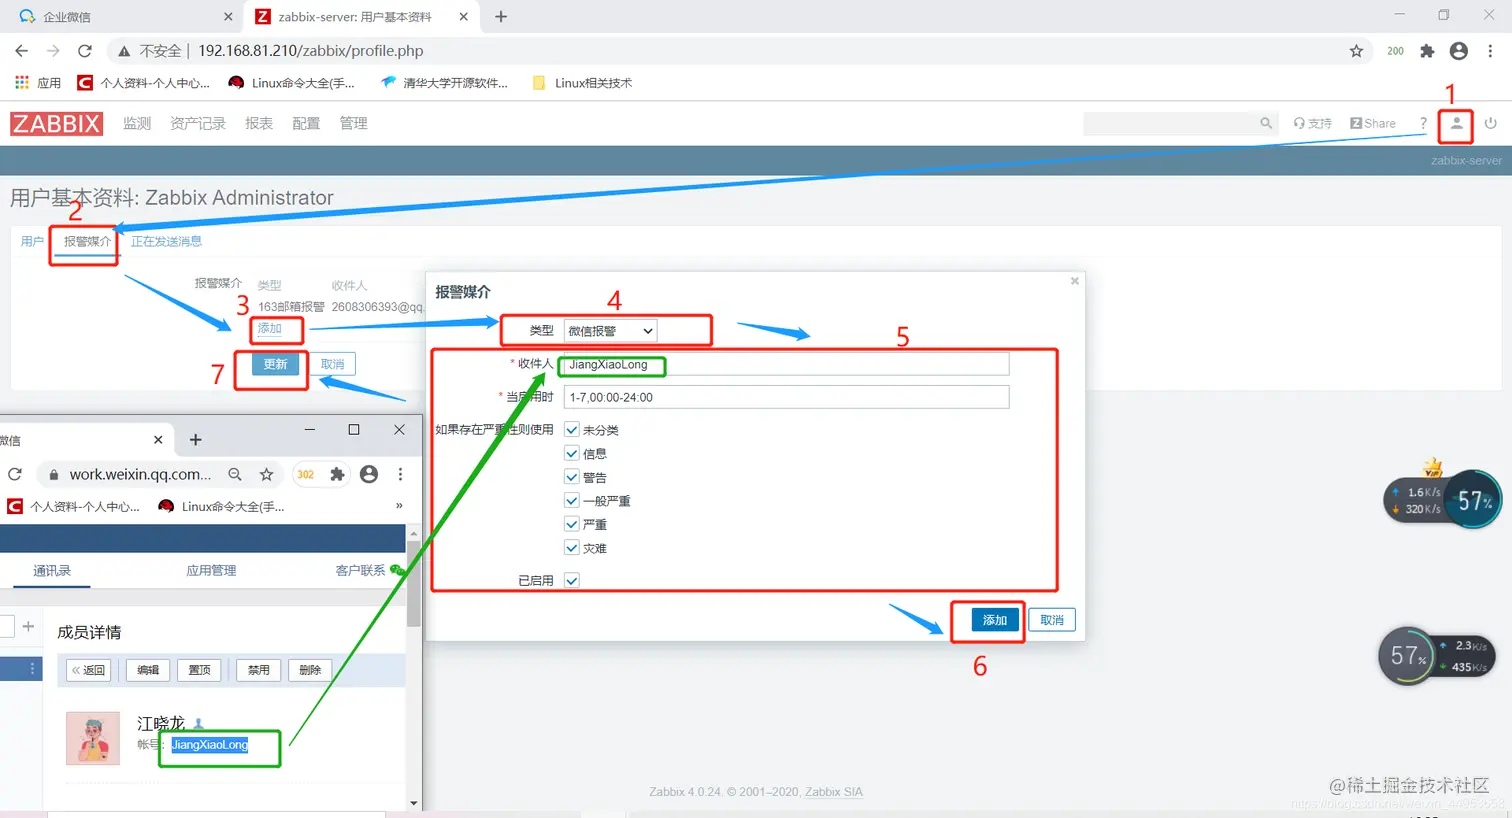The height and width of the screenshot is (818, 1512).
Task: Open the 监测 menu
Action: 137,123
